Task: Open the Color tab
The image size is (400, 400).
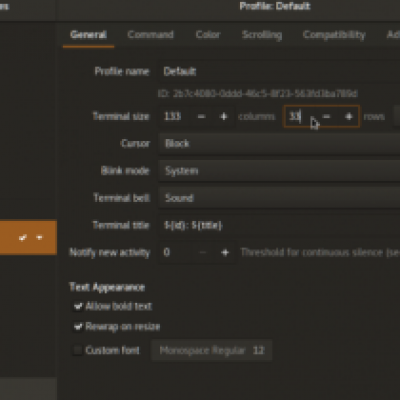Action: point(208,35)
